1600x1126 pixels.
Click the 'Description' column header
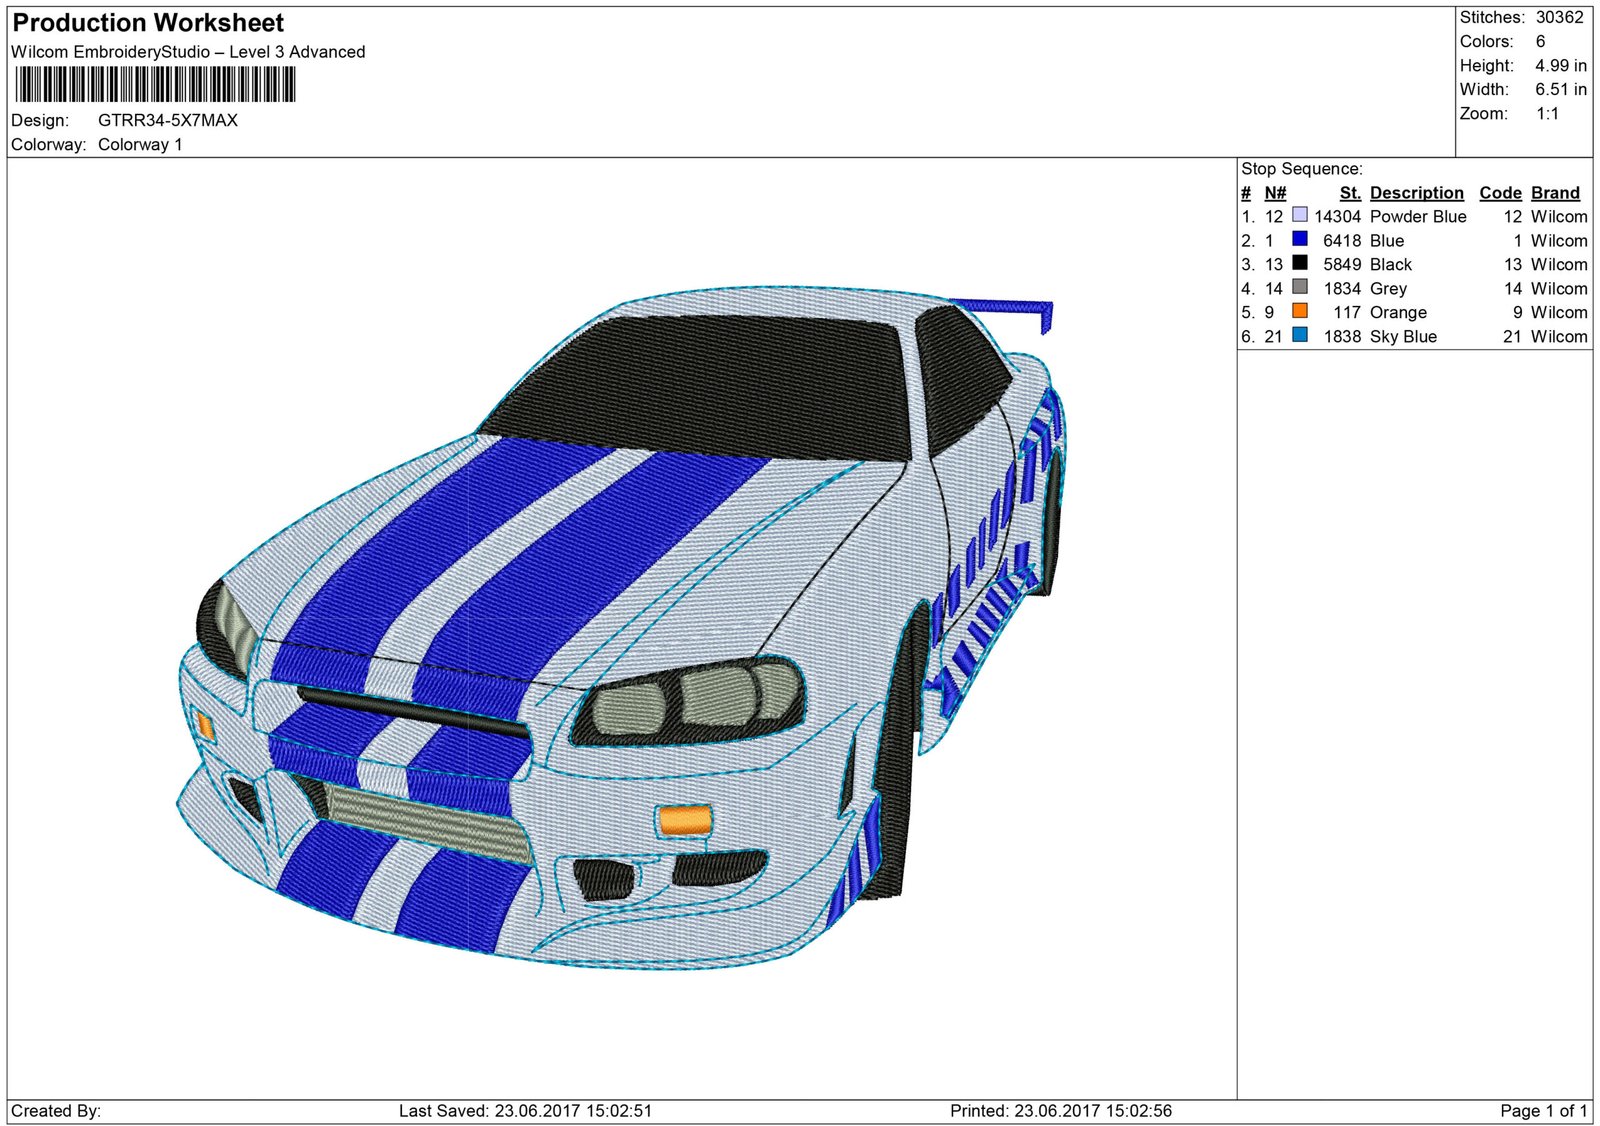[1416, 193]
